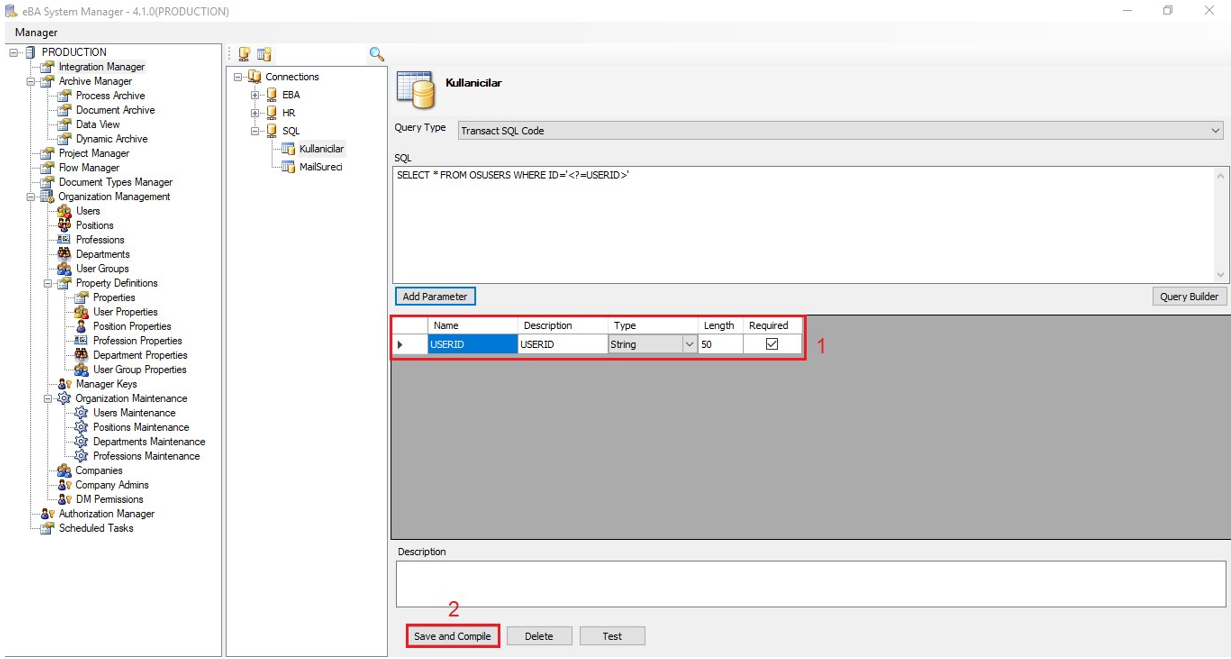Expand the HR connection node

(x=255, y=113)
